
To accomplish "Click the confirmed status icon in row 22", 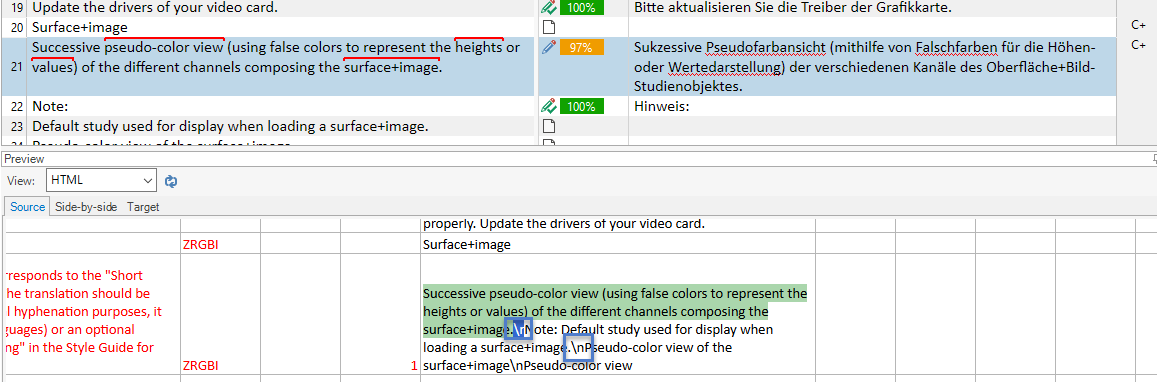I will pyautogui.click(x=548, y=106).
